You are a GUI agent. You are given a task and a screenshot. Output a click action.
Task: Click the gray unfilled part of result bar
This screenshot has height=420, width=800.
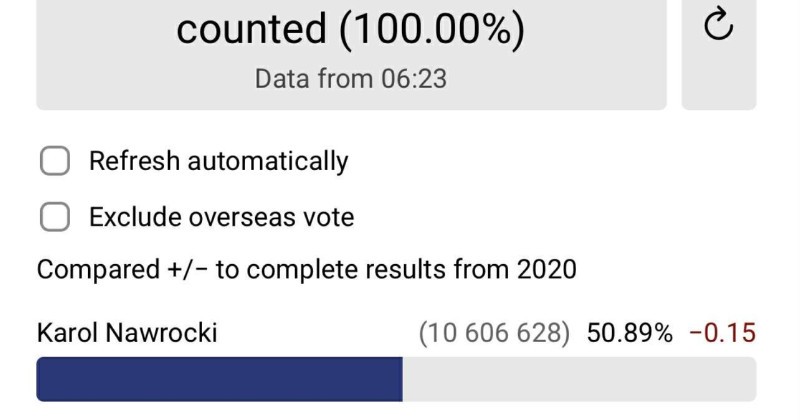(579, 380)
